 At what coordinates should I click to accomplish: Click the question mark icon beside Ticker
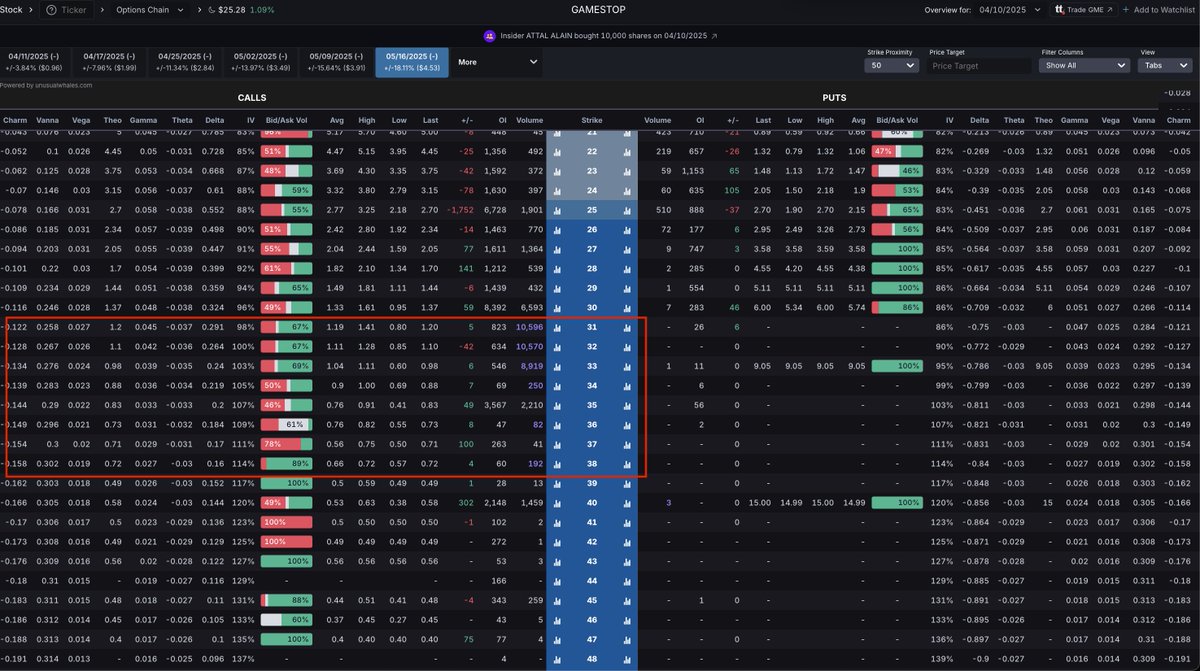click(x=51, y=10)
